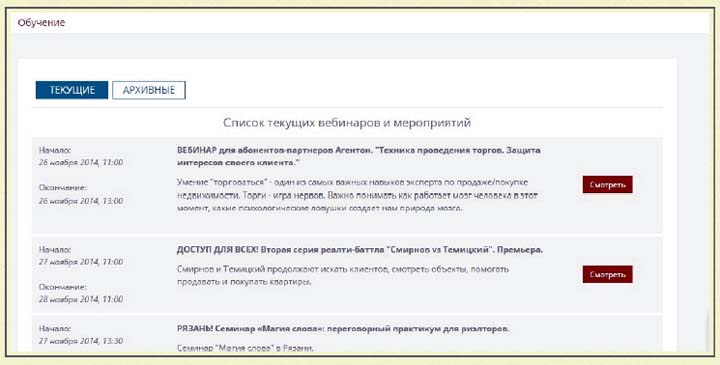Open the АРХИВНЫЕ tab
The width and height of the screenshot is (720, 365).
pos(149,90)
